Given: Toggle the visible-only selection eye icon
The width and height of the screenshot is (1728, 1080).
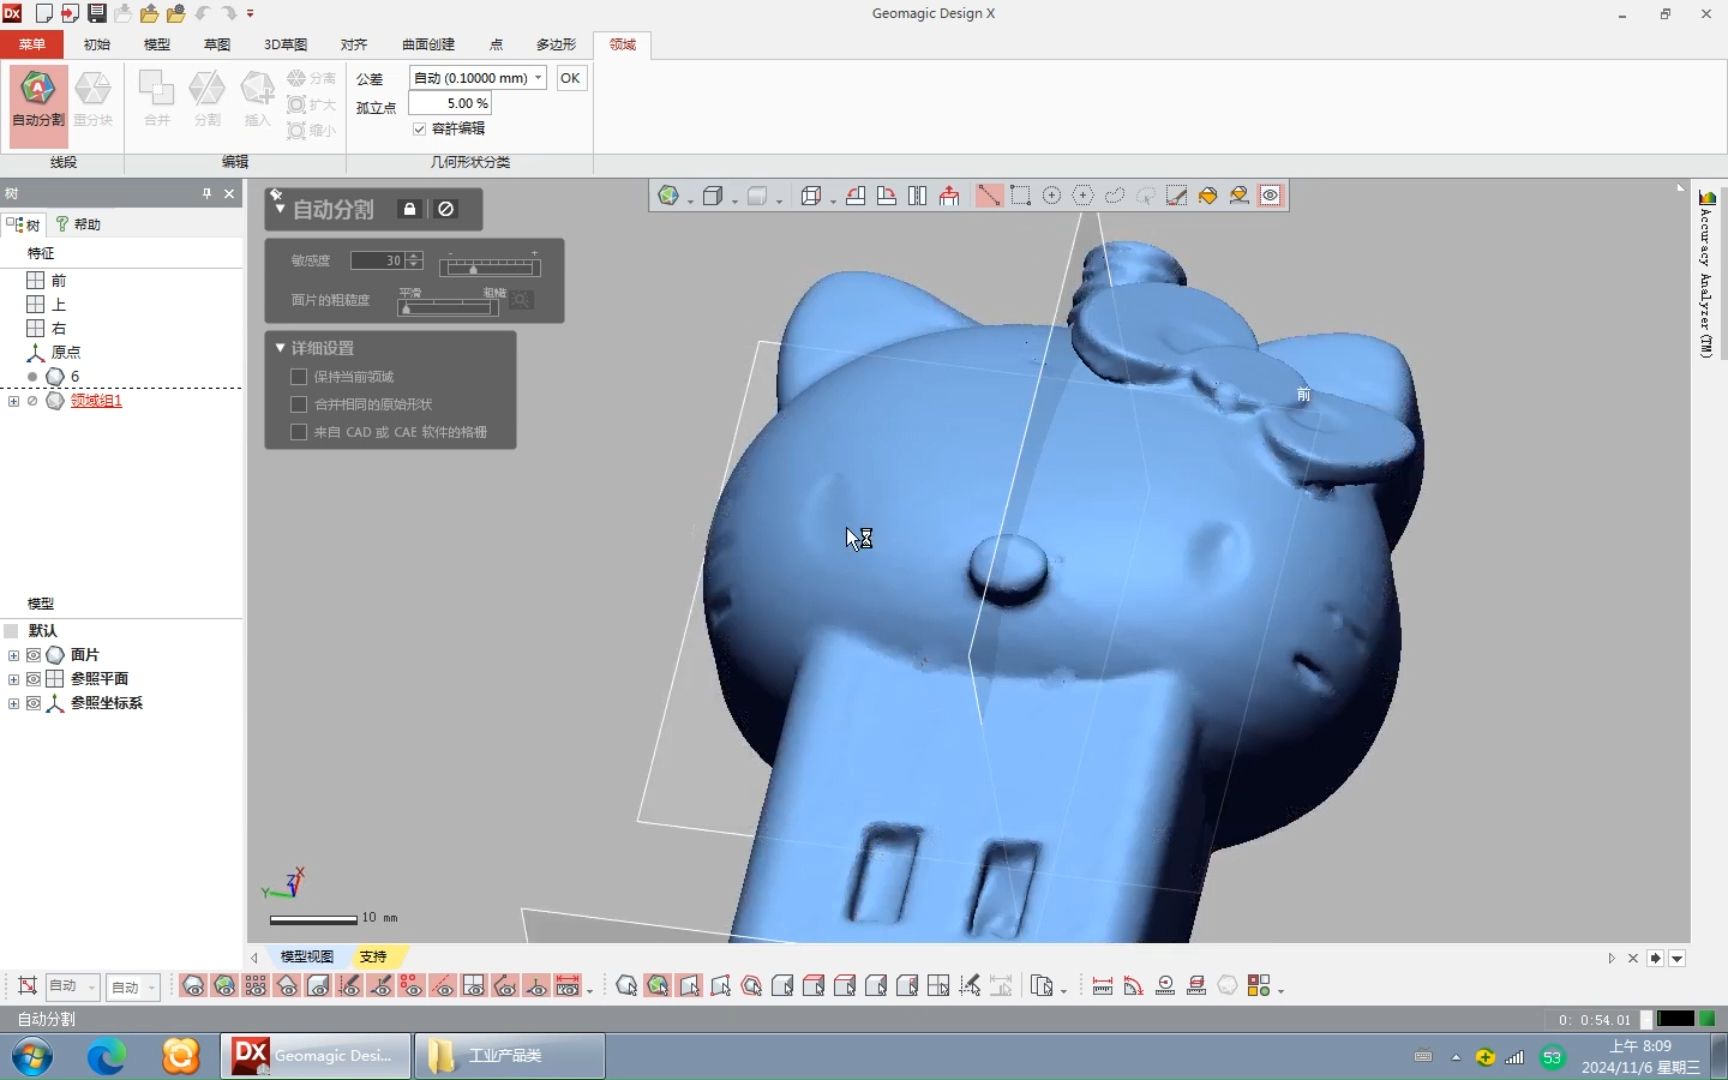Looking at the screenshot, I should [1270, 196].
